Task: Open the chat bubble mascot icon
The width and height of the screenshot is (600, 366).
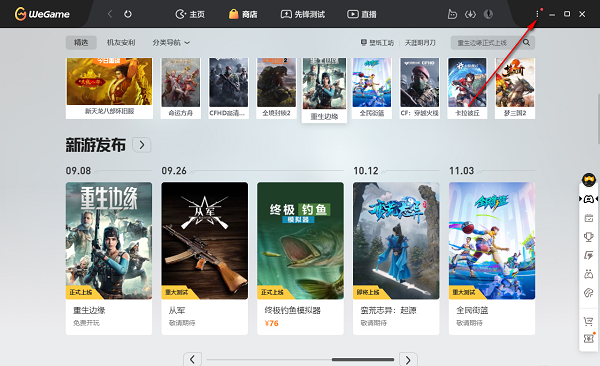Action: [x=452, y=14]
